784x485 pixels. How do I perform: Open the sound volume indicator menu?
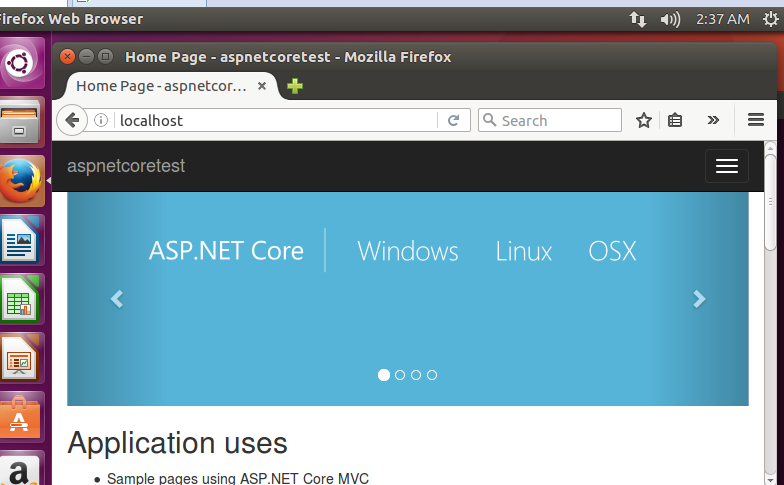click(x=670, y=19)
